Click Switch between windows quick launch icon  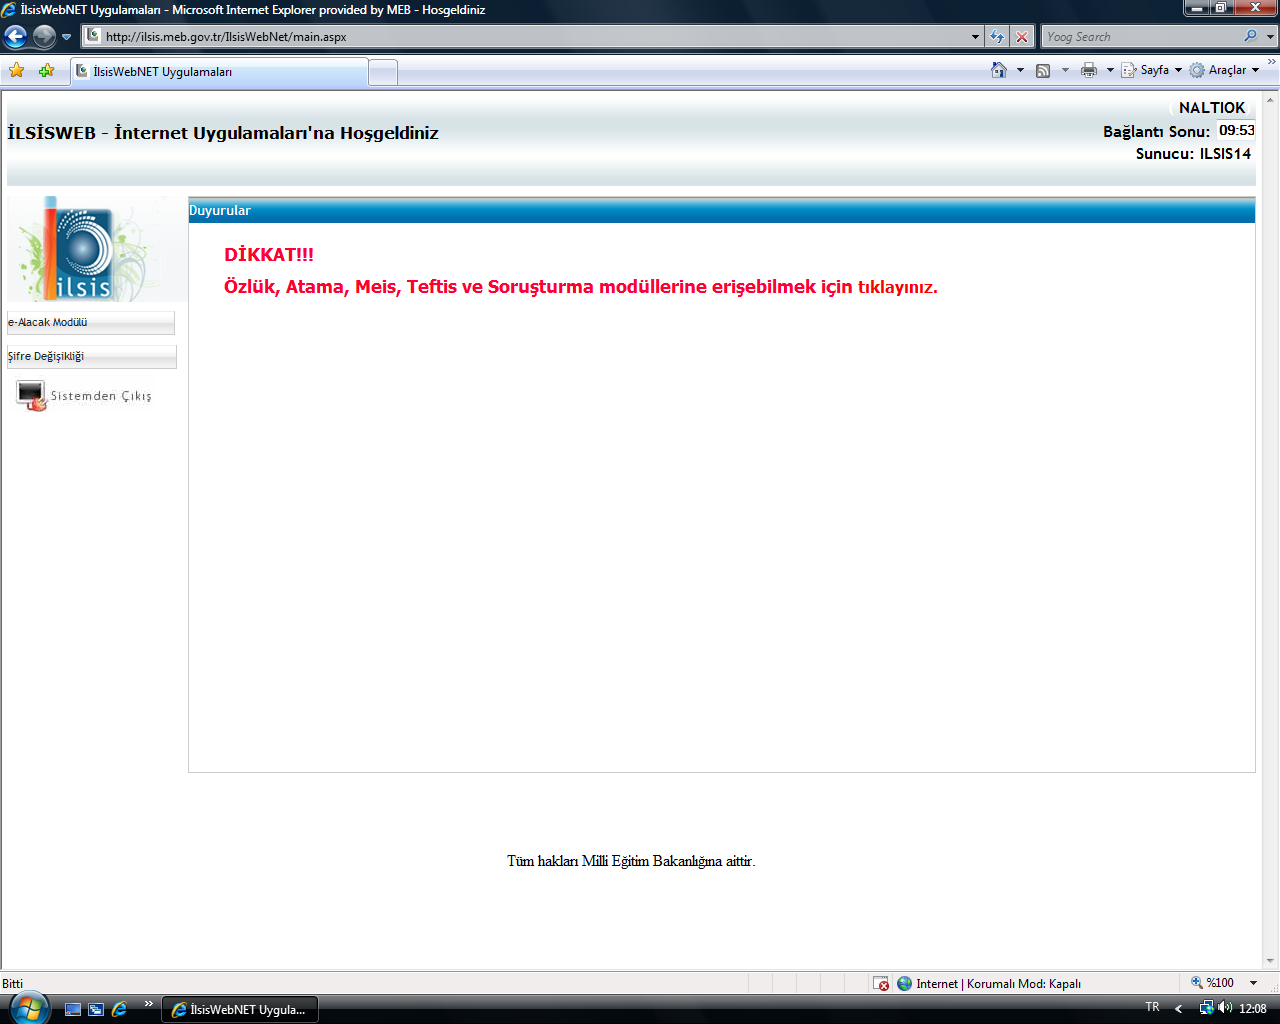96,1010
